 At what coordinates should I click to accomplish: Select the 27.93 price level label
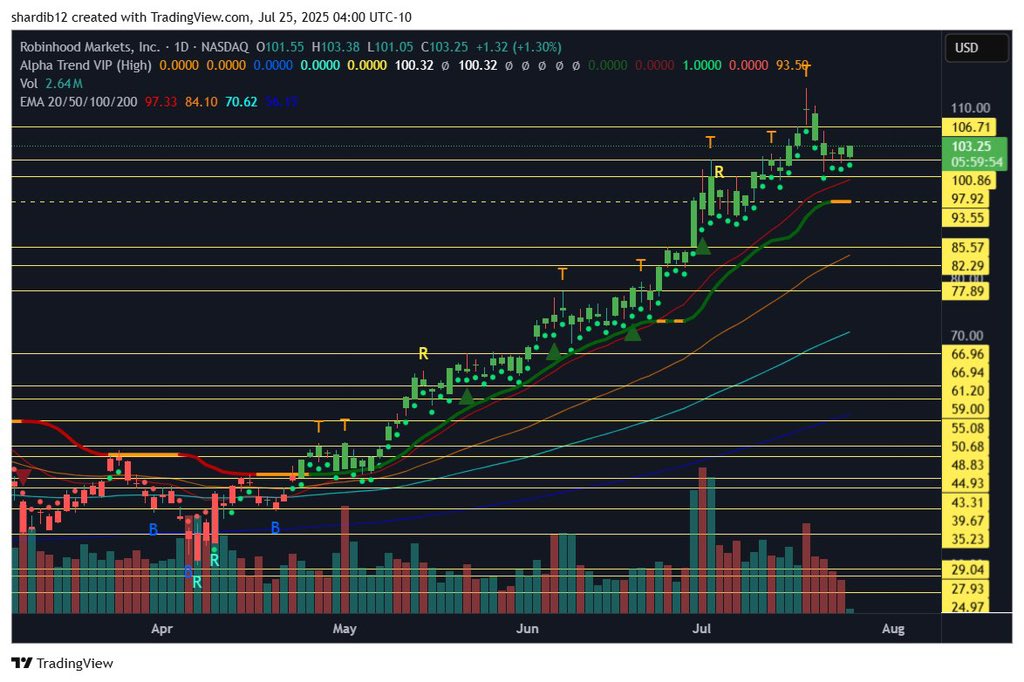point(967,589)
